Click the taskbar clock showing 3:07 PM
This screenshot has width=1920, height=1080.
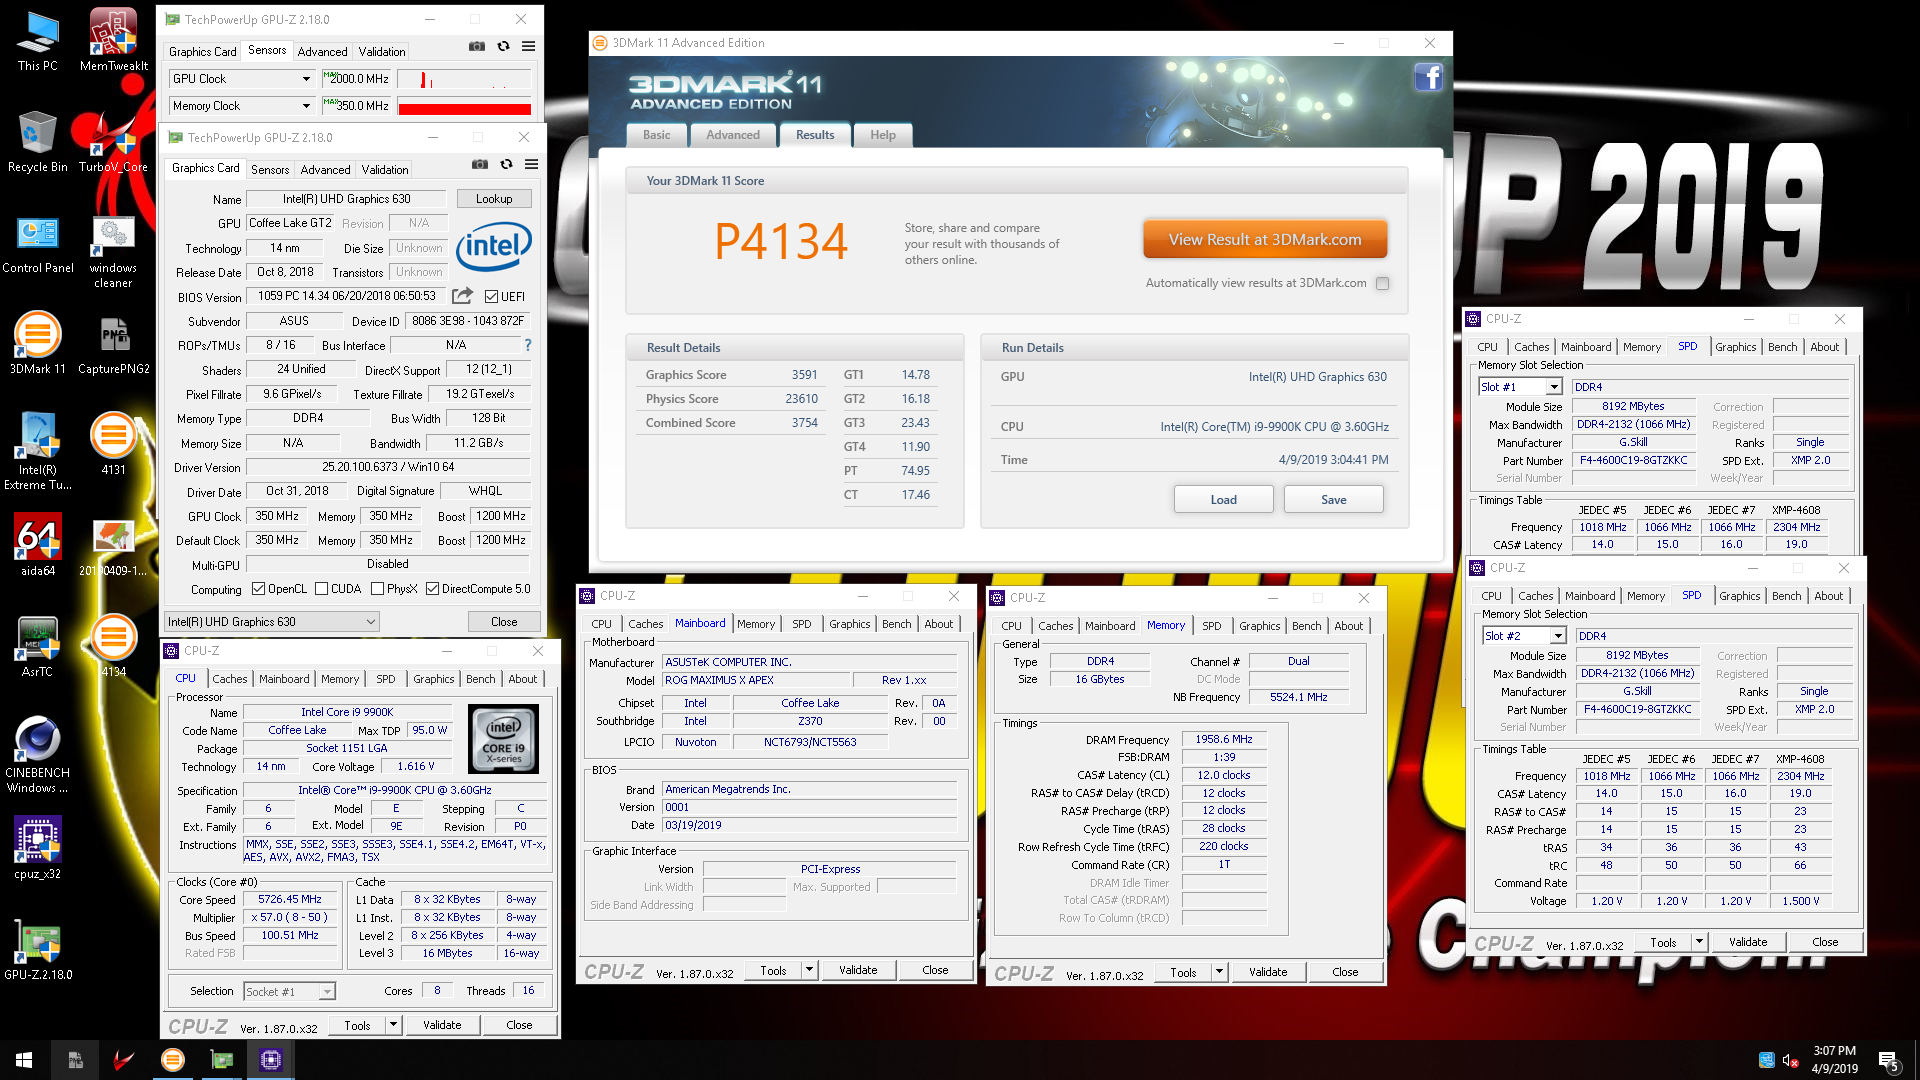pyautogui.click(x=1834, y=1060)
